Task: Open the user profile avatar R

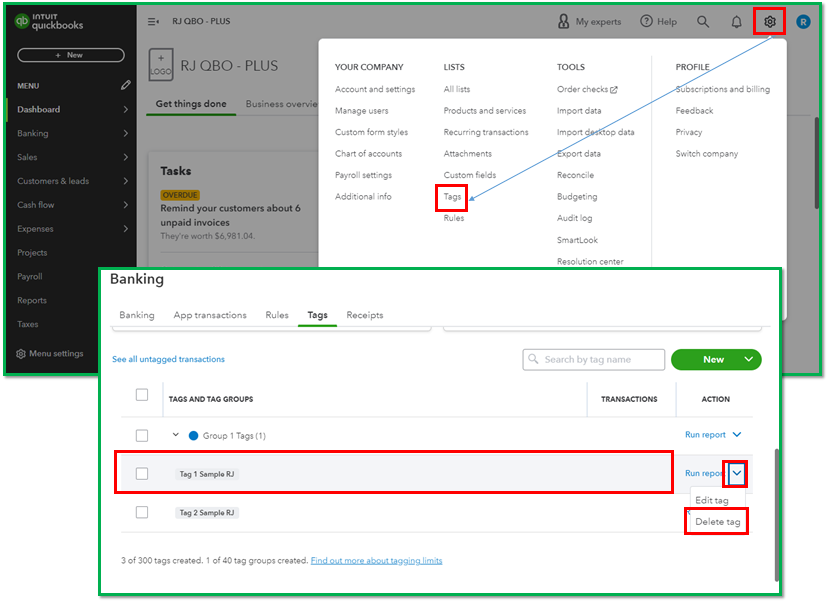Action: (x=803, y=21)
